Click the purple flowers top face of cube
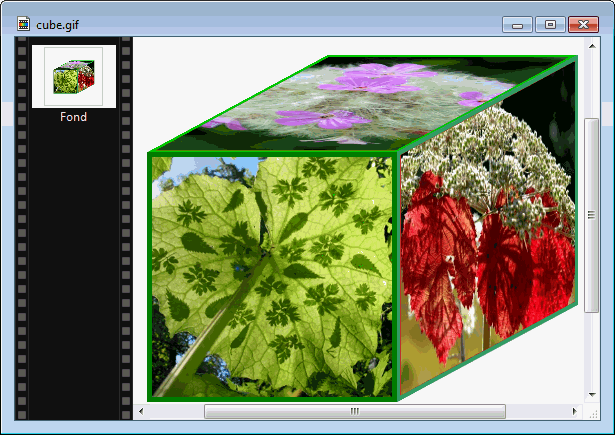Image resolution: width=615 pixels, height=435 pixels. 363,104
